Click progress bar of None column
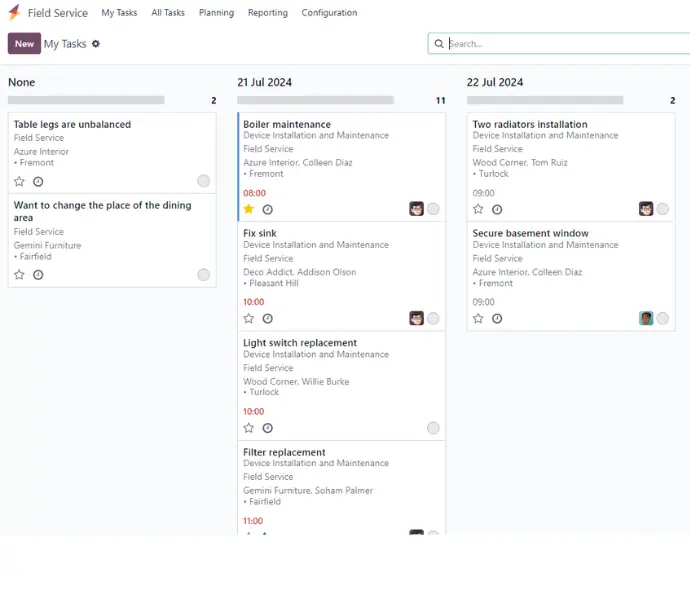This screenshot has width=690, height=590. tap(86, 100)
